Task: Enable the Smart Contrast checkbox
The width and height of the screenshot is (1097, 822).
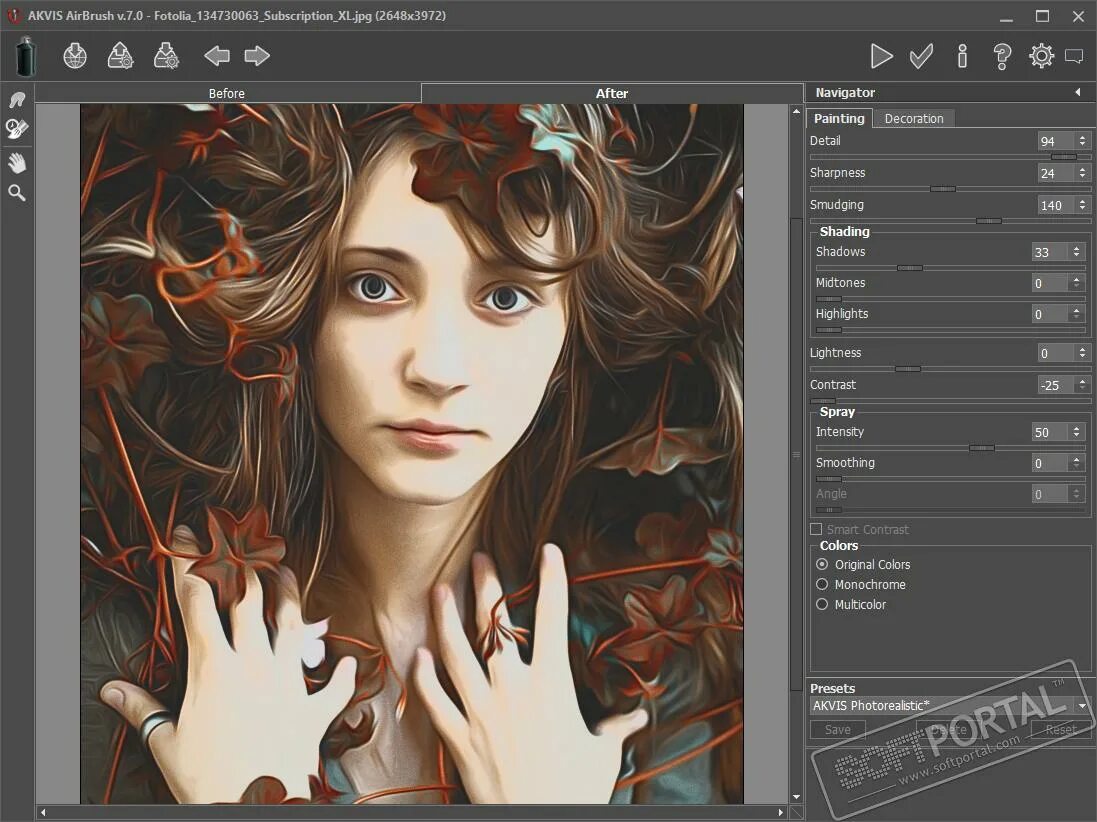Action: click(815, 529)
